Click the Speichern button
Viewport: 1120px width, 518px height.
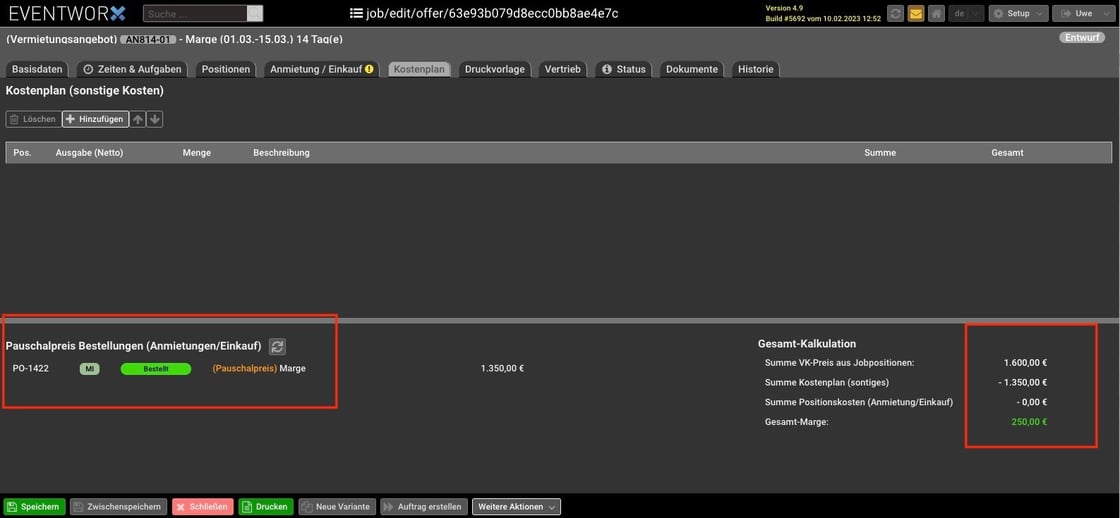pos(34,507)
